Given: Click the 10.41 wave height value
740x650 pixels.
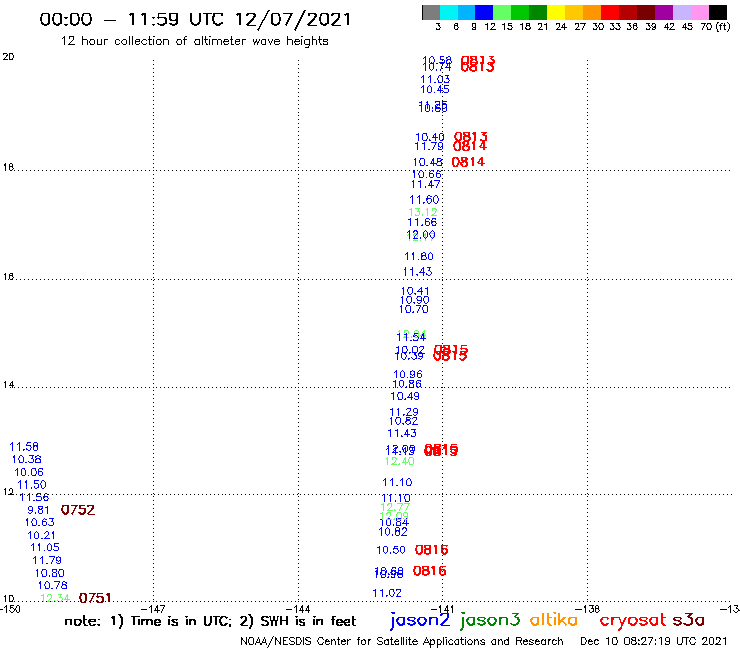Looking at the screenshot, I should [415, 291].
